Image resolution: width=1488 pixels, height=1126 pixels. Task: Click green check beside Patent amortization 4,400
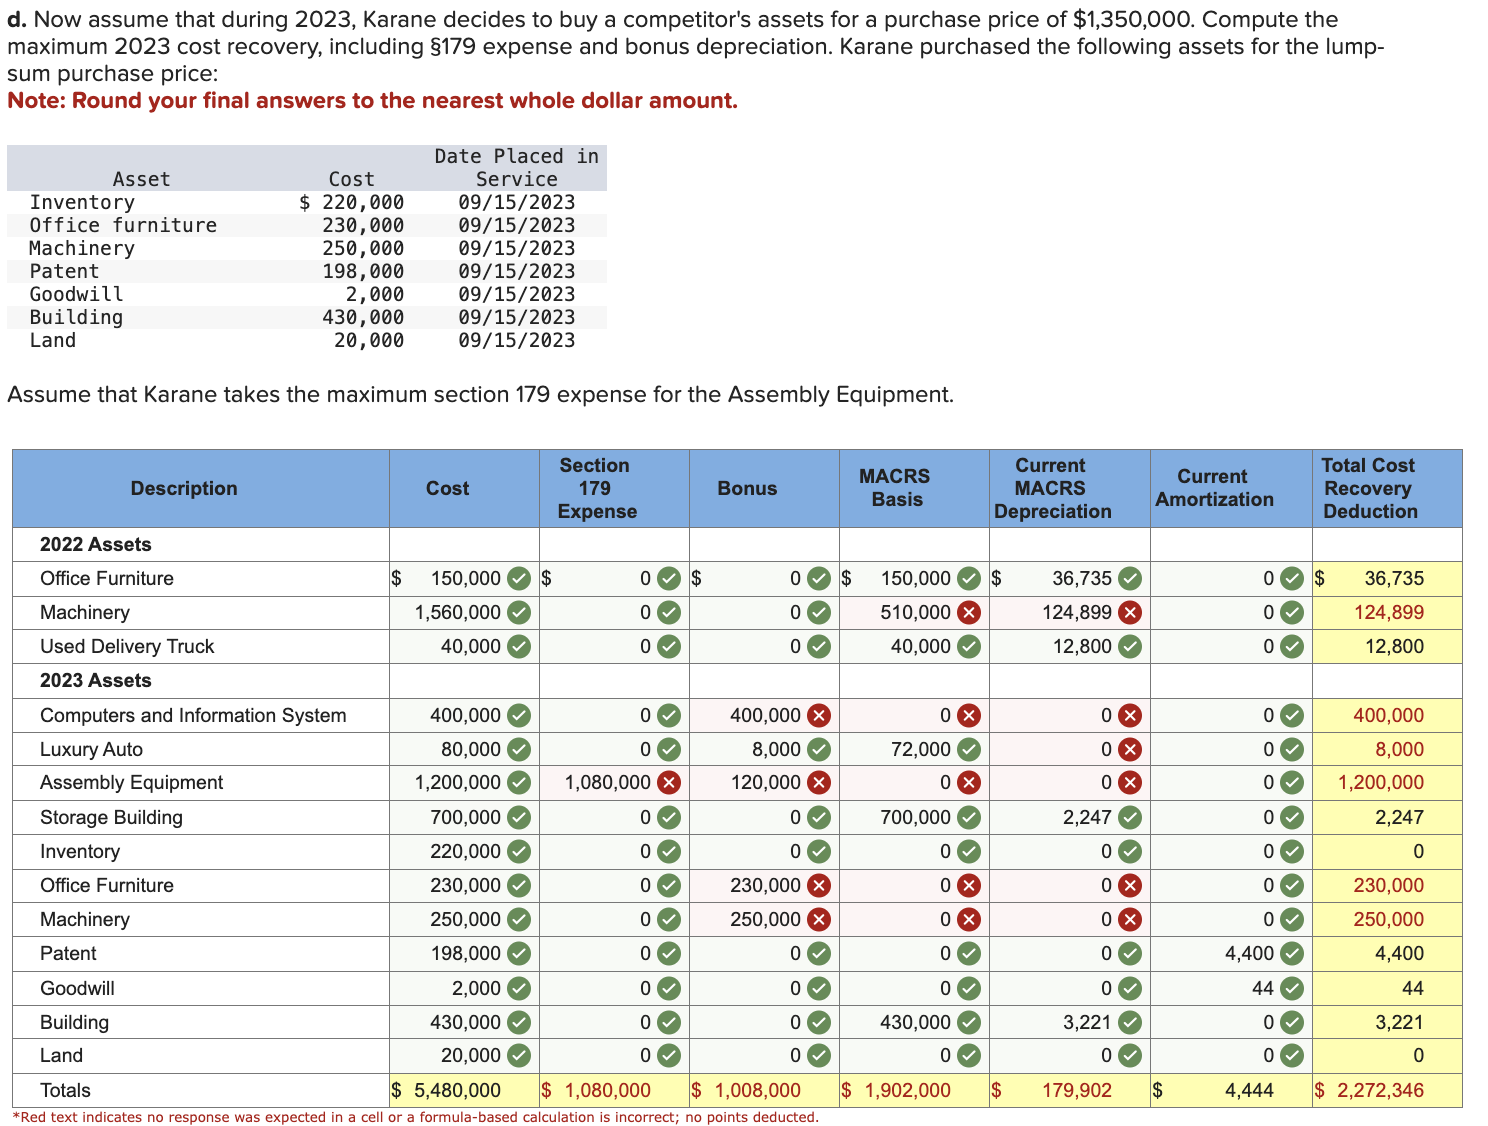(1292, 953)
